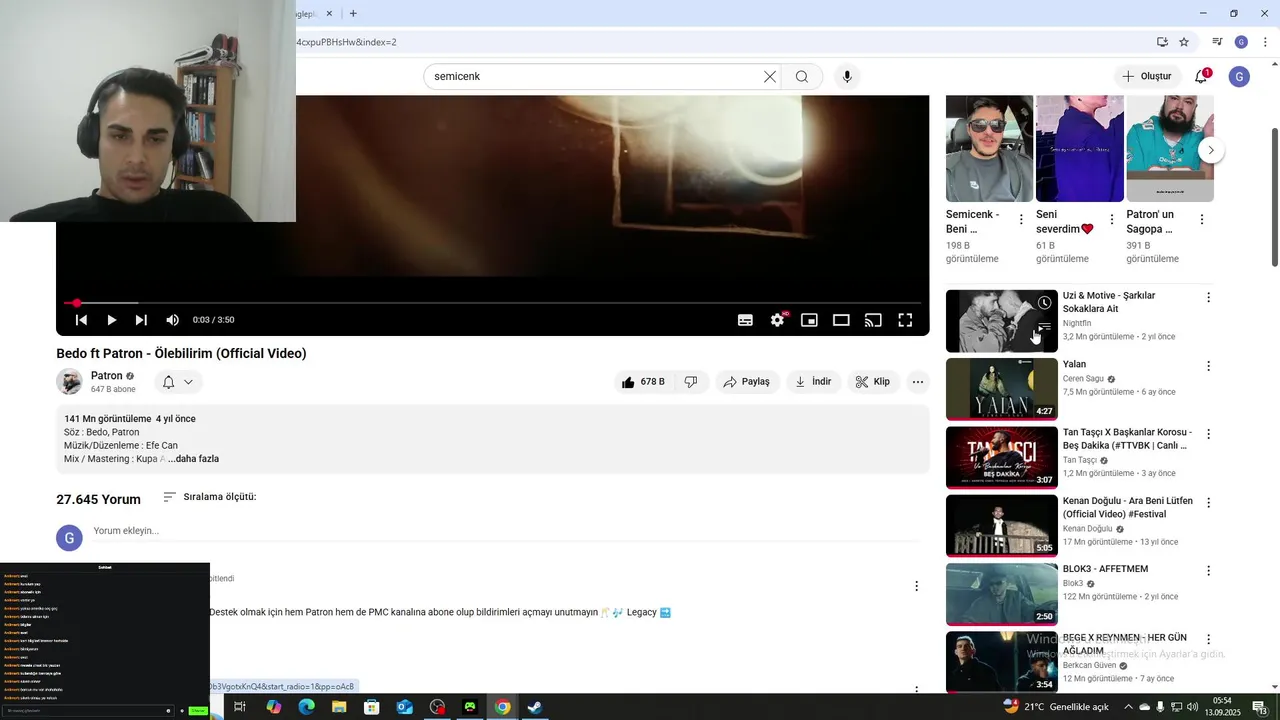
Task: Mute the video volume speaker icon
Action: pos(172,320)
